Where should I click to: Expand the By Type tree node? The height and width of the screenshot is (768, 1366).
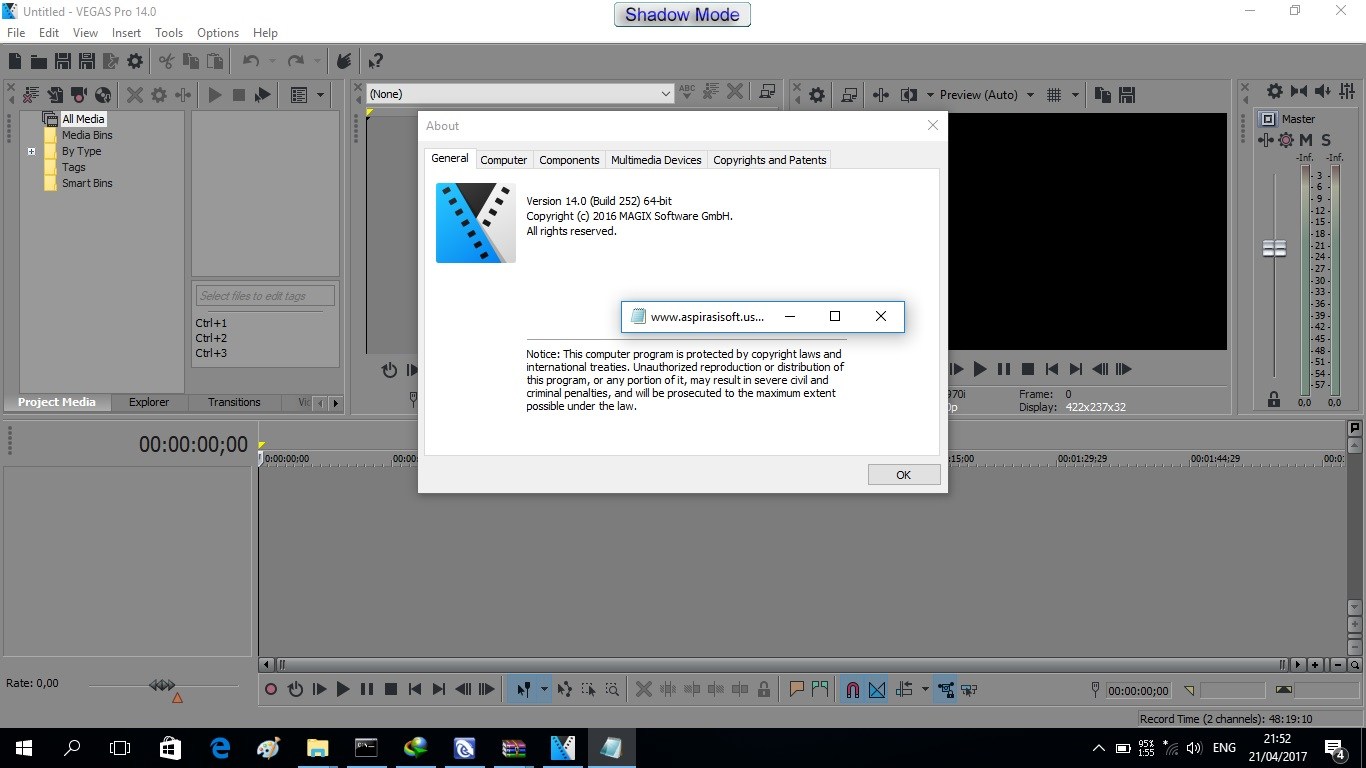click(31, 152)
